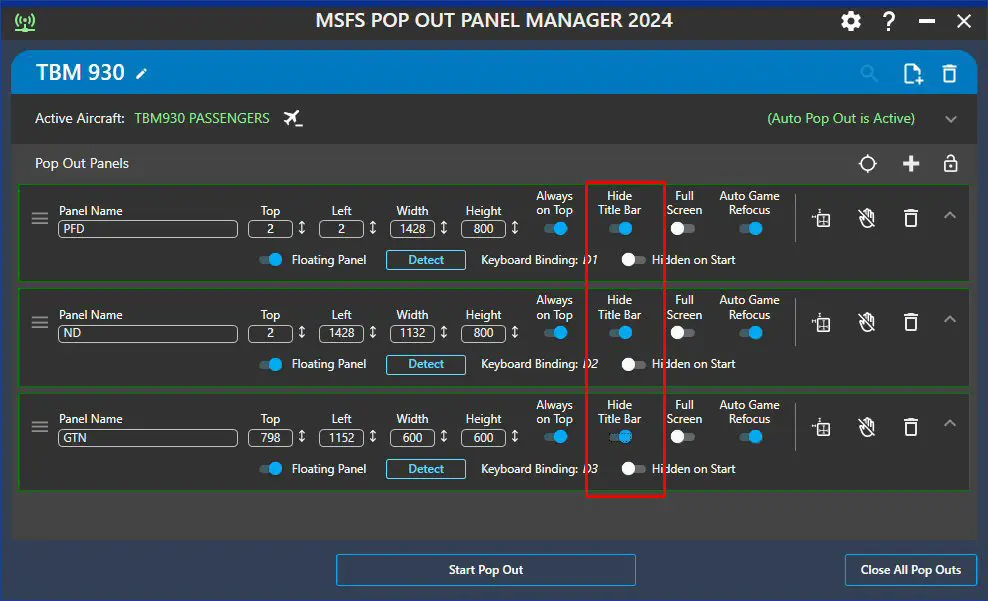The image size is (988, 601).
Task: Click the drag handle of the PFD panel
Action: [x=40, y=218]
